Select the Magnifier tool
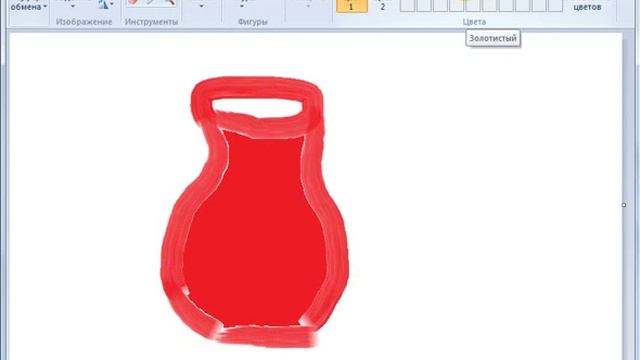The image size is (640, 360). [170, 2]
